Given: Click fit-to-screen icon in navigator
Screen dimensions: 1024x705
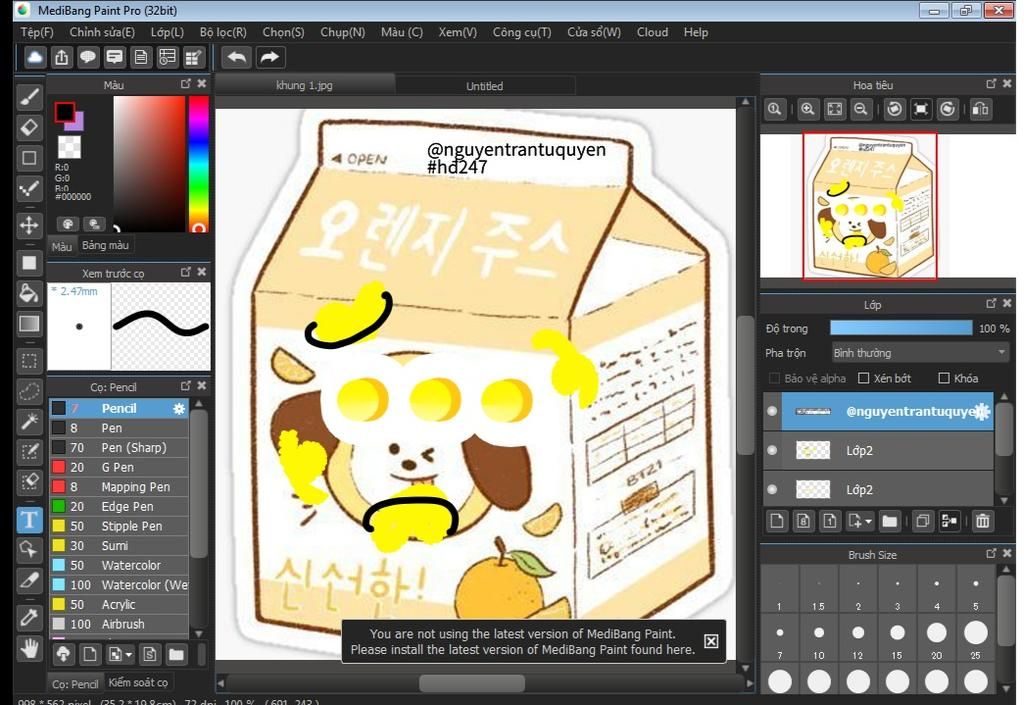Looking at the screenshot, I should click(x=835, y=109).
